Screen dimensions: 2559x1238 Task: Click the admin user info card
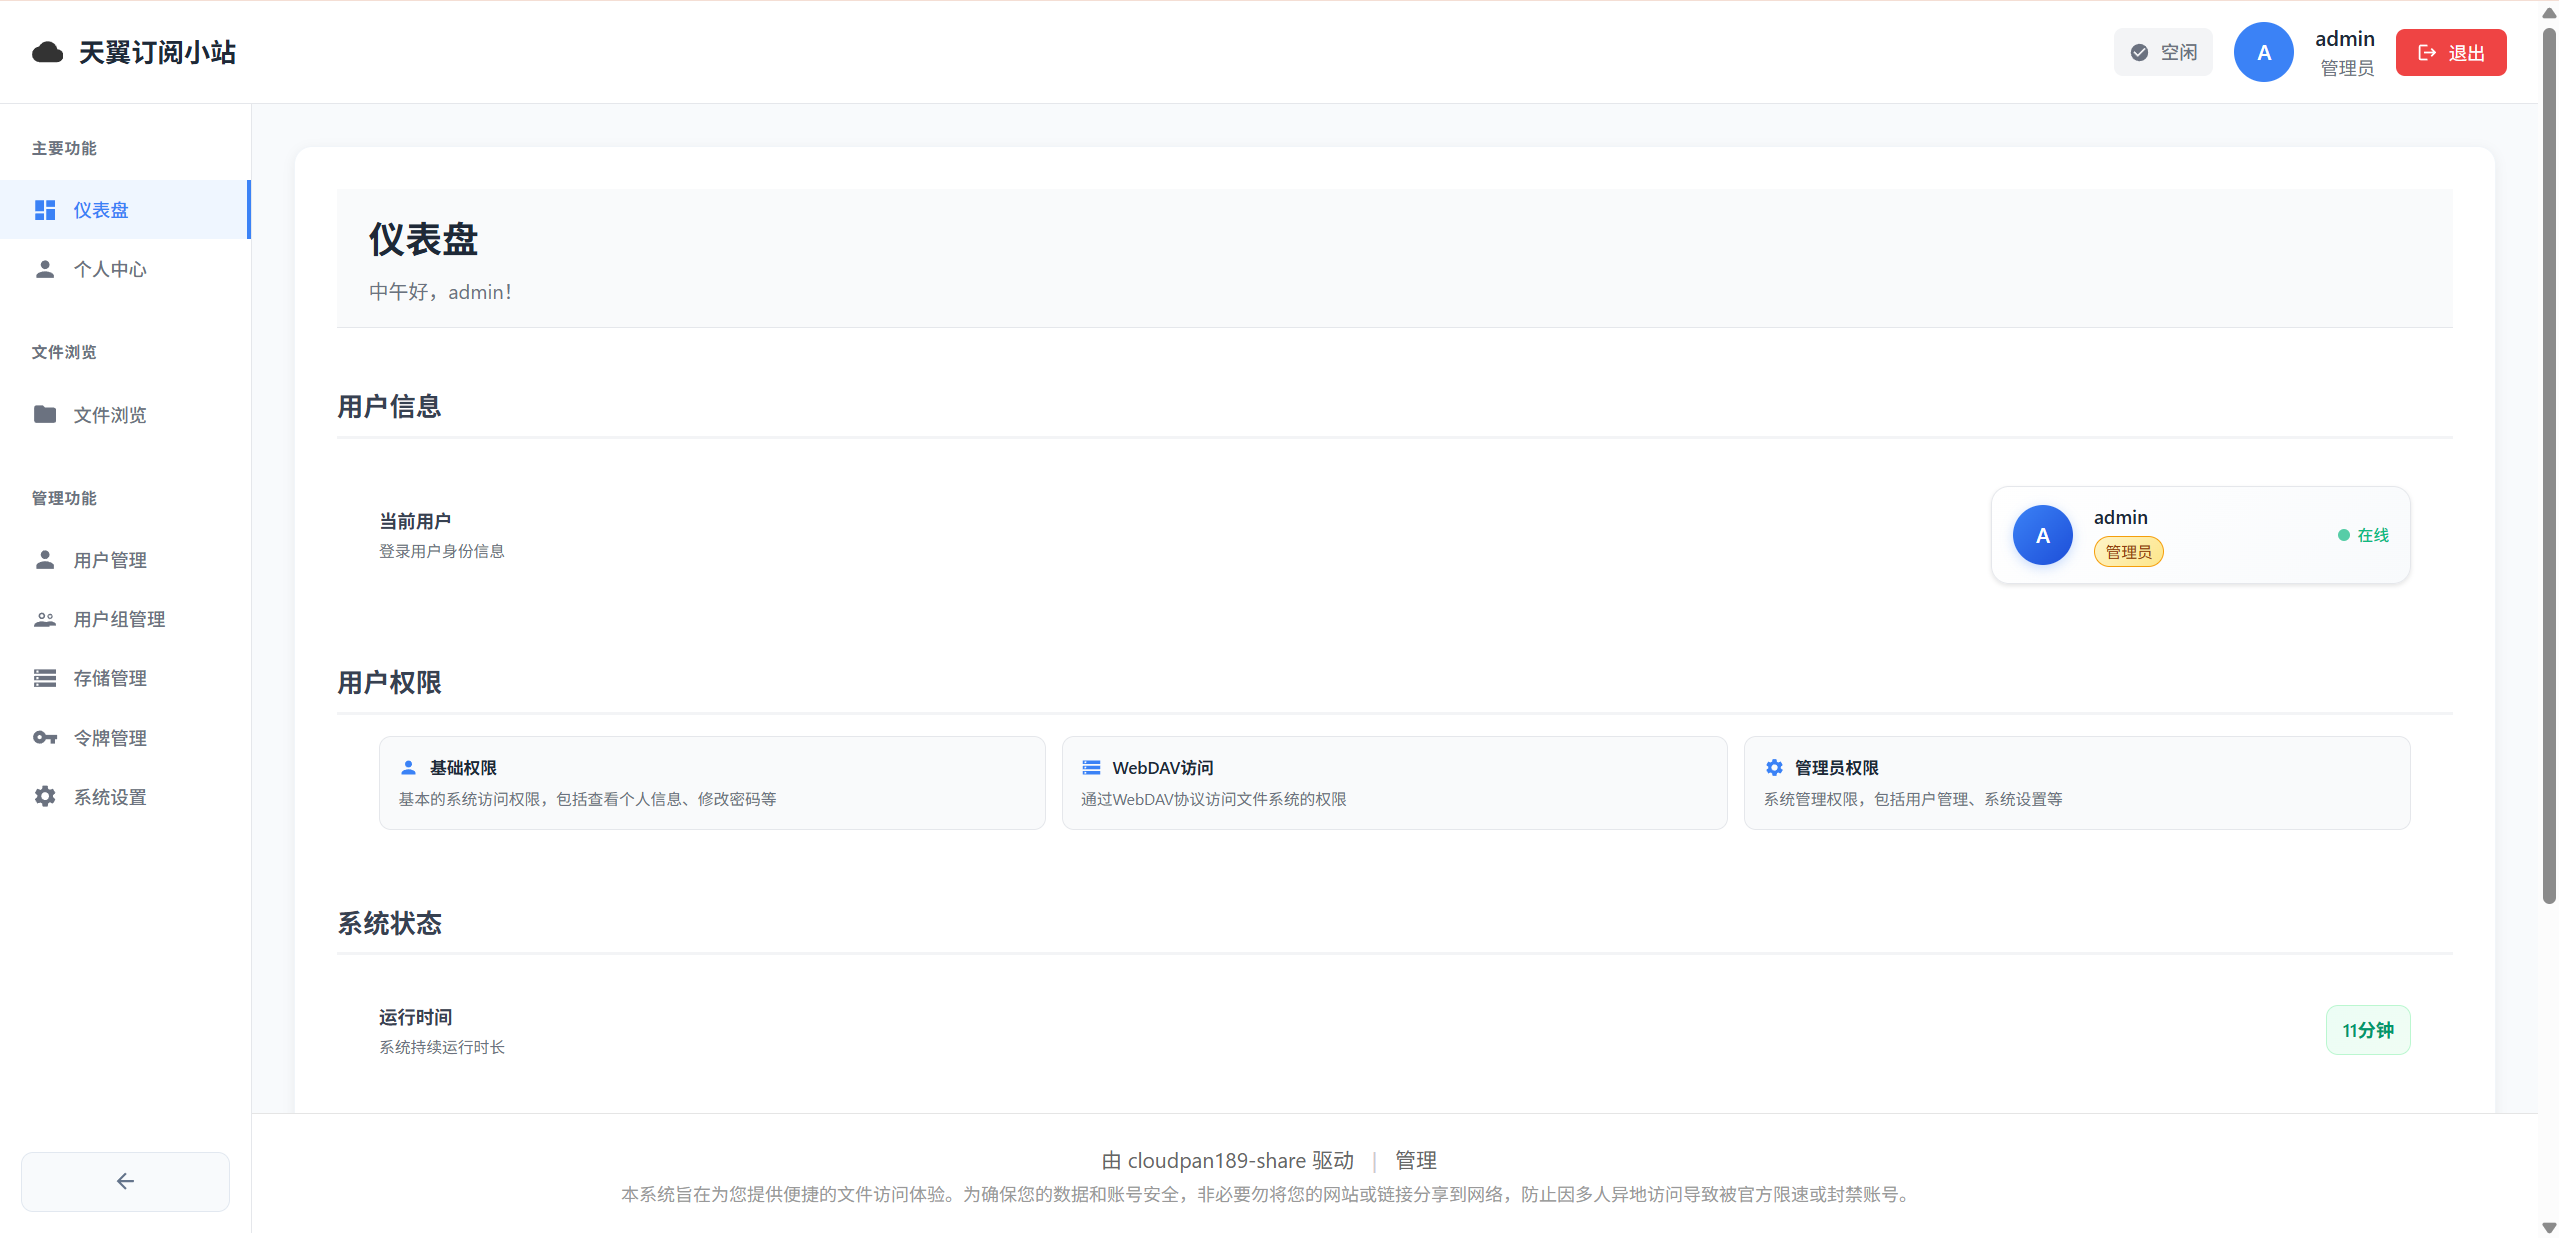coord(2200,535)
